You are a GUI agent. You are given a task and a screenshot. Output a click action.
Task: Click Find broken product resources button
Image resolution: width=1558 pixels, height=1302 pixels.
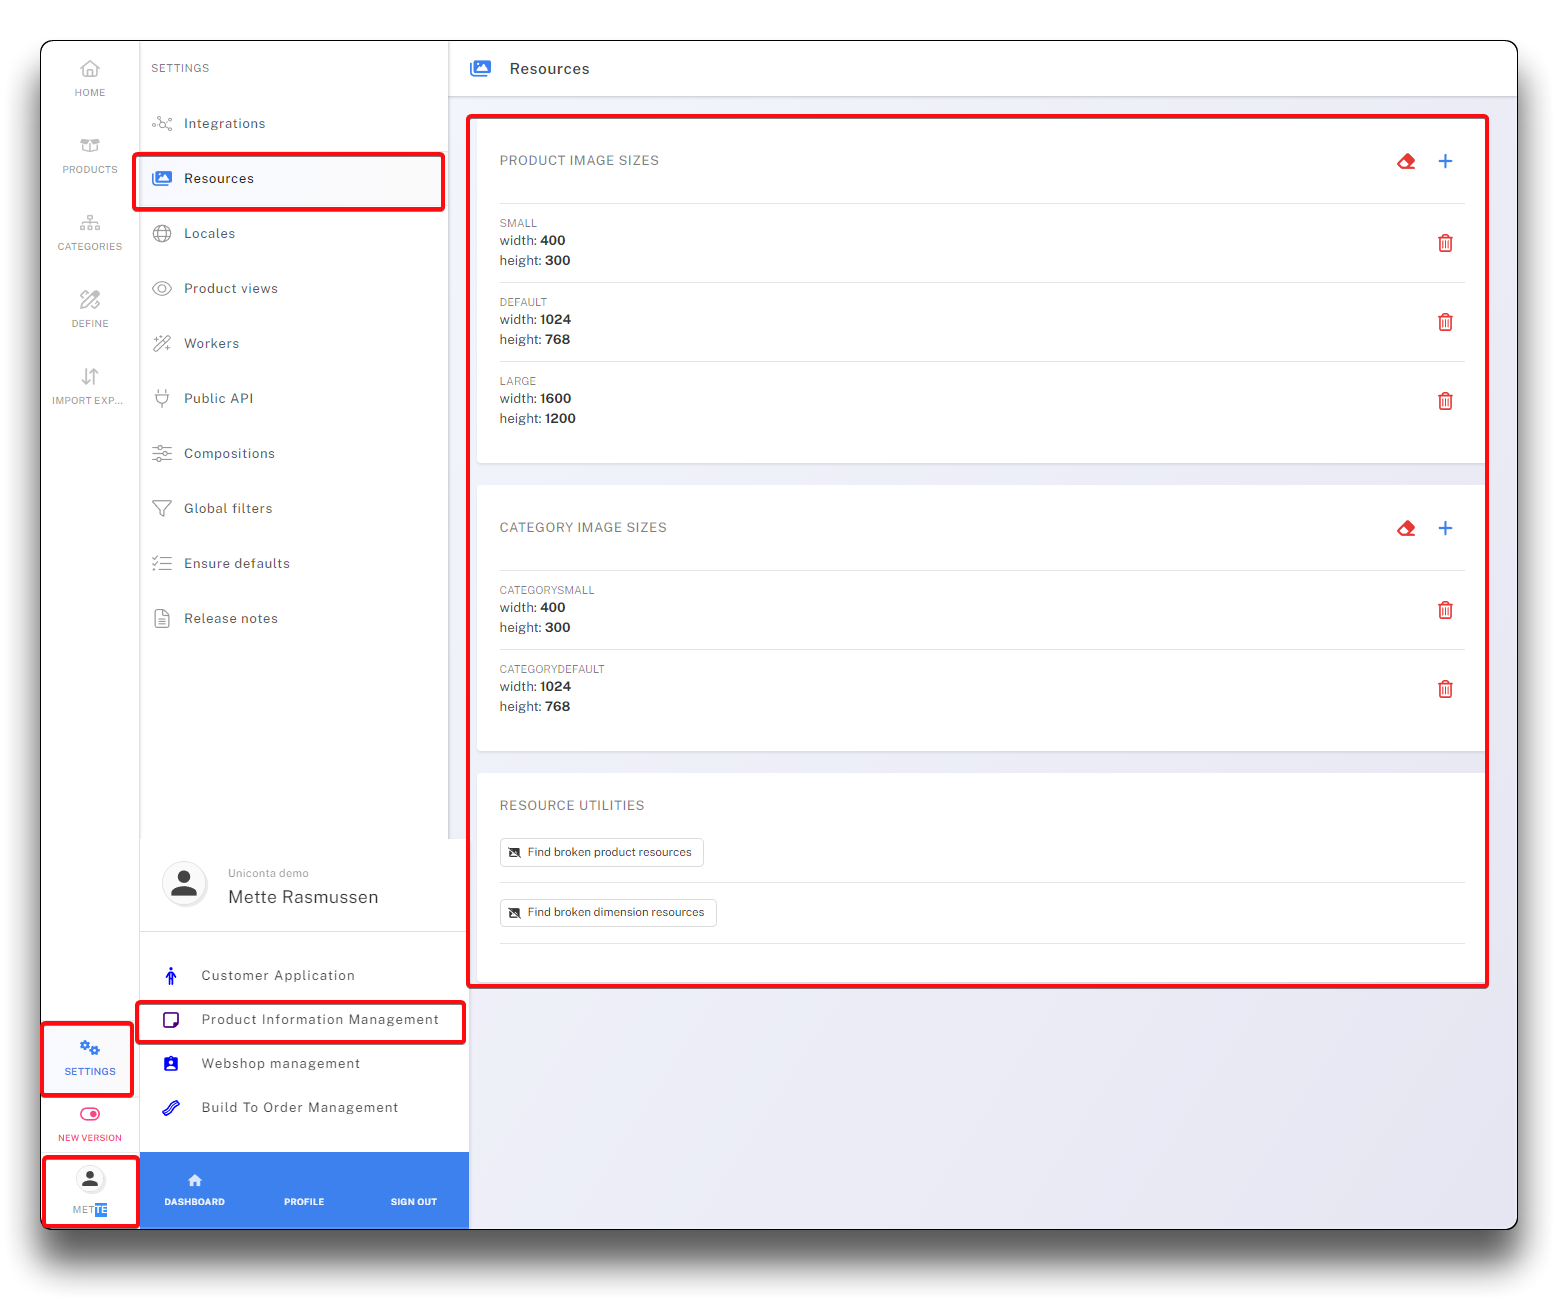601,853
